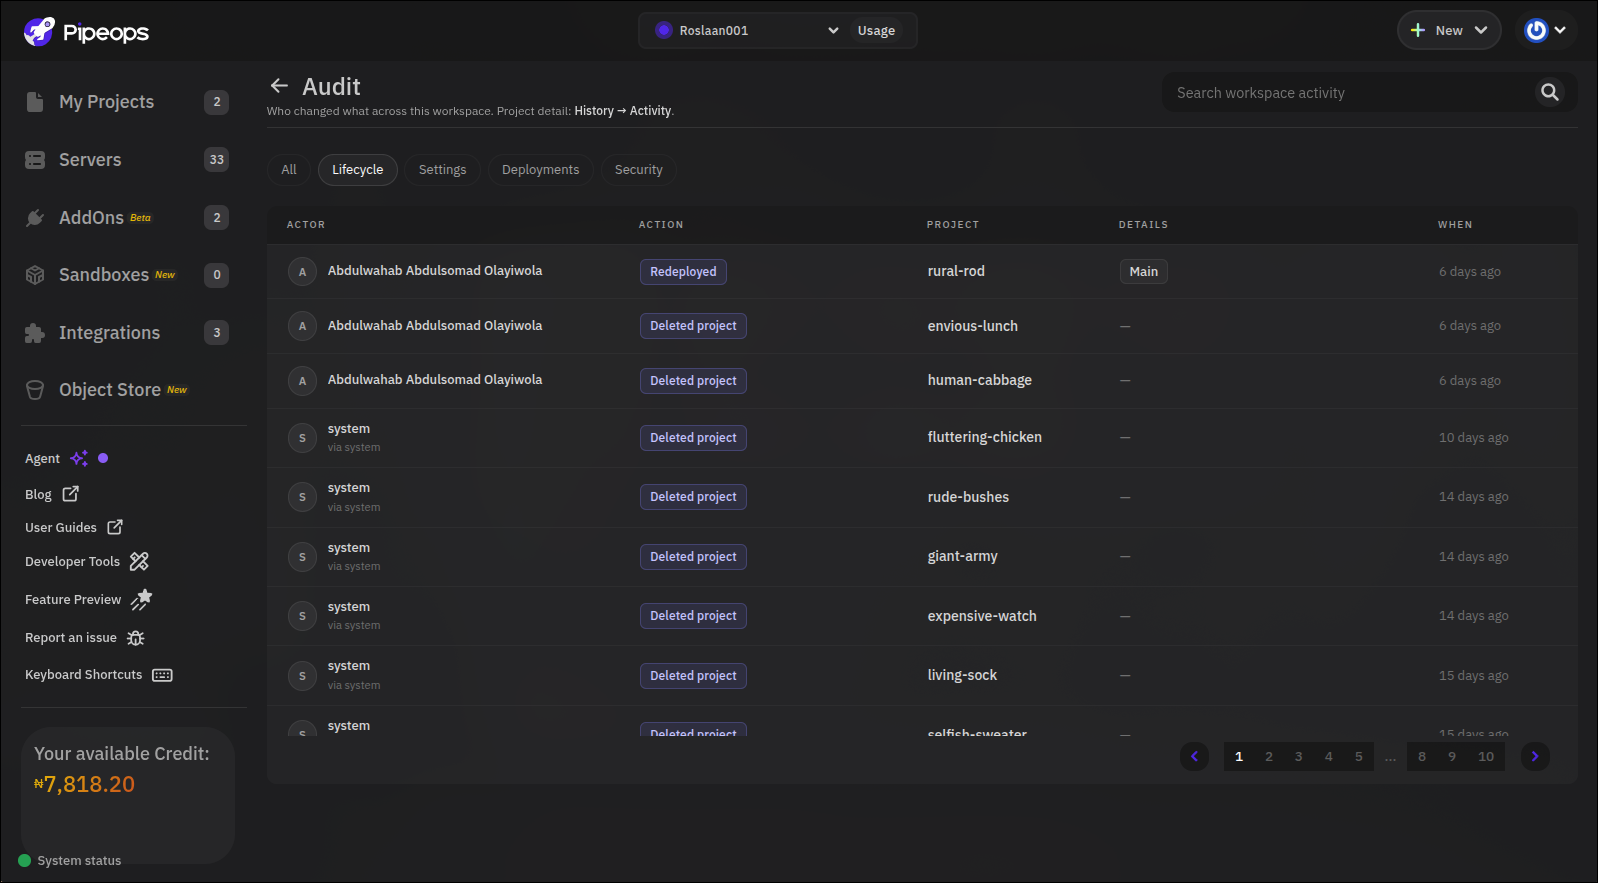
Task: Click Keyboard Shortcuts keyboard icon
Action: pyautogui.click(x=162, y=675)
